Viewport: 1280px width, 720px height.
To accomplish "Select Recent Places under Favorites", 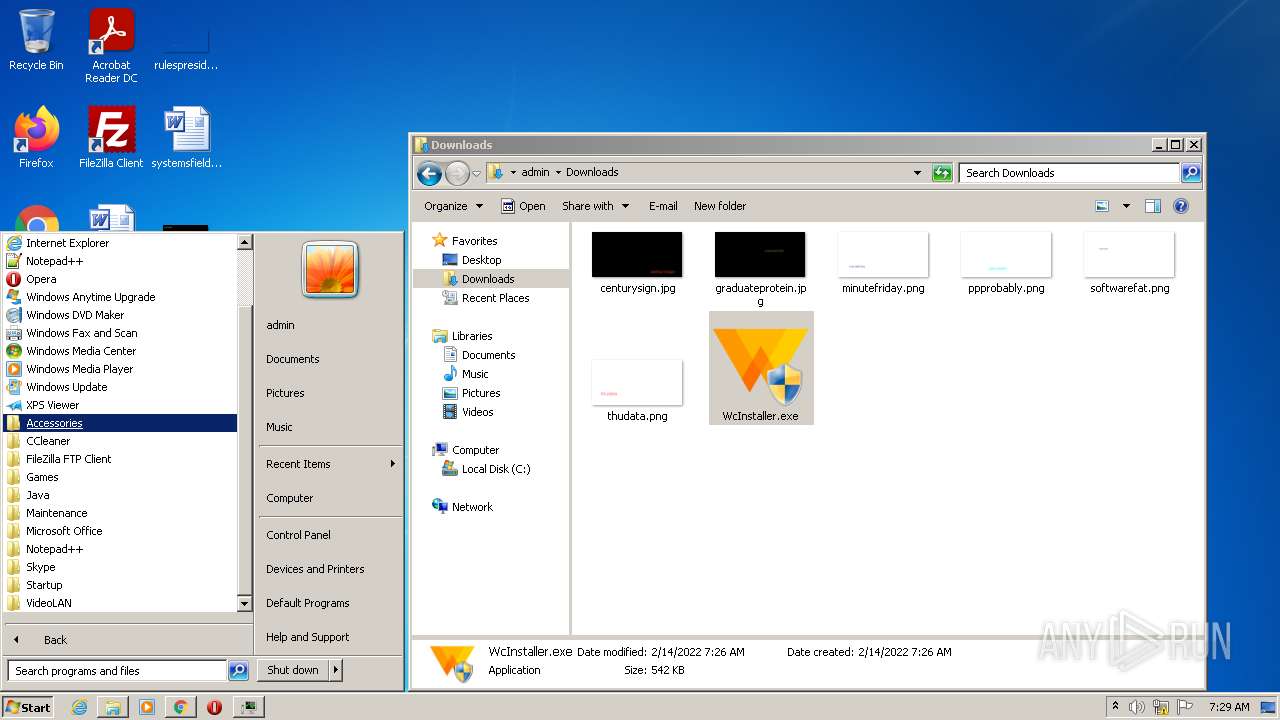I will click(x=495, y=298).
